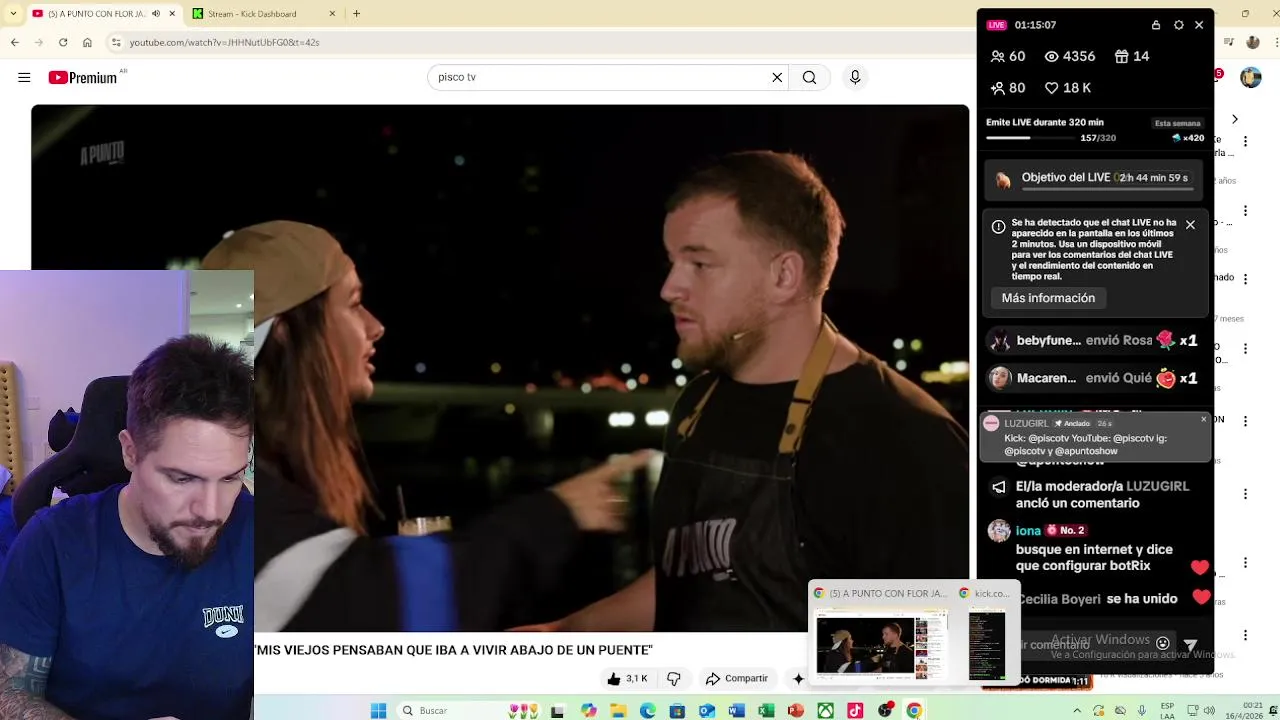Switch the ESP LAA input language
1280x720 pixels.
[x=1168, y=710]
